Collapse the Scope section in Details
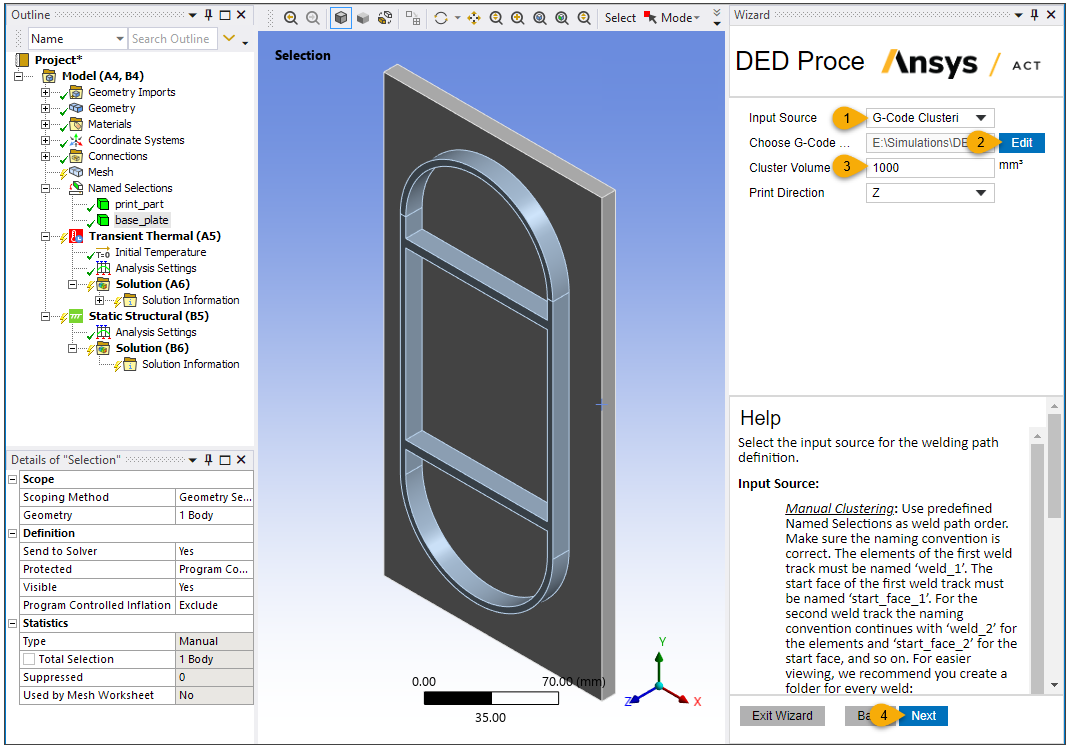 (x=13, y=480)
